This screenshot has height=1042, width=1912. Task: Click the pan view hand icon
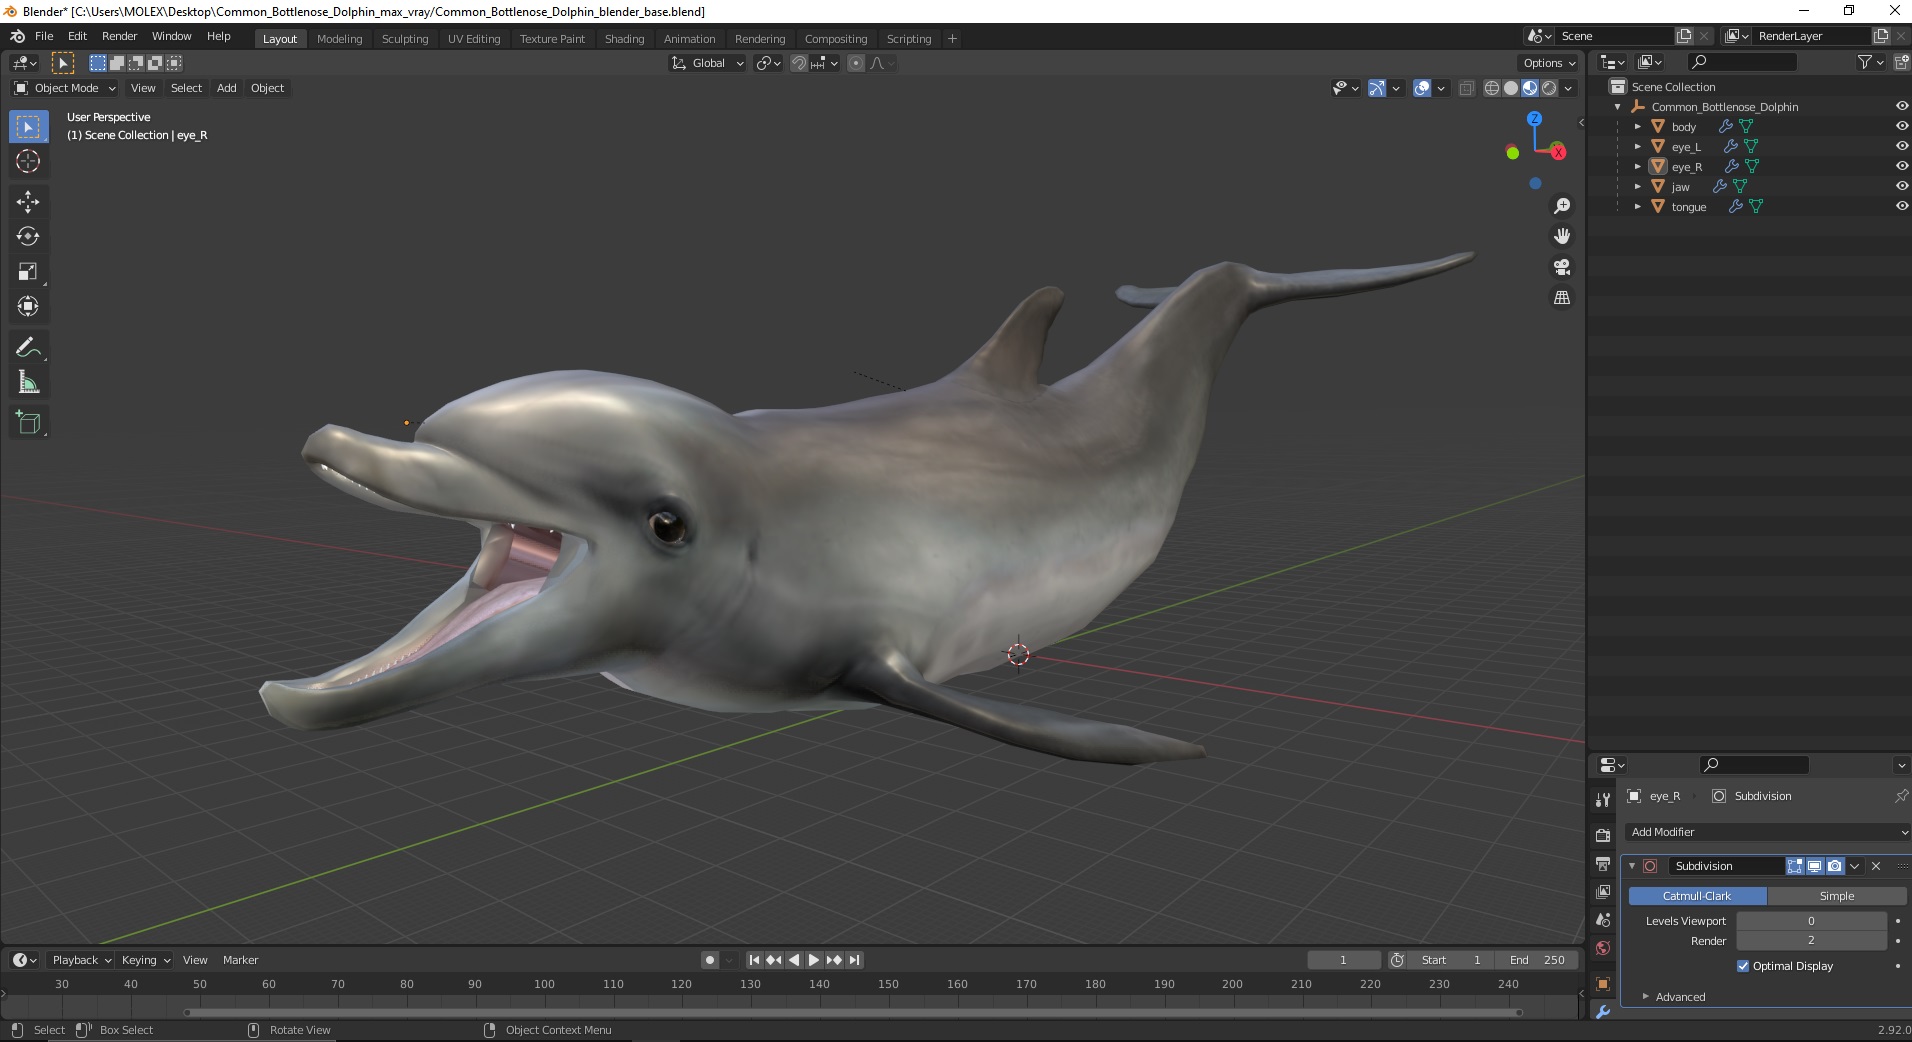1561,236
